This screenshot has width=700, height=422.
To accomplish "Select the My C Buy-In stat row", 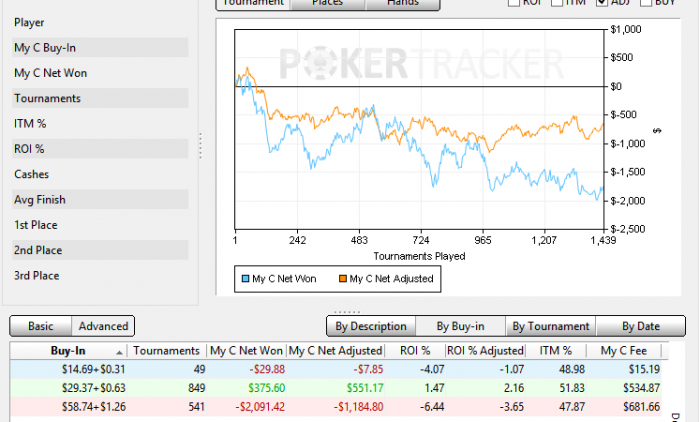I will tap(100, 47).
